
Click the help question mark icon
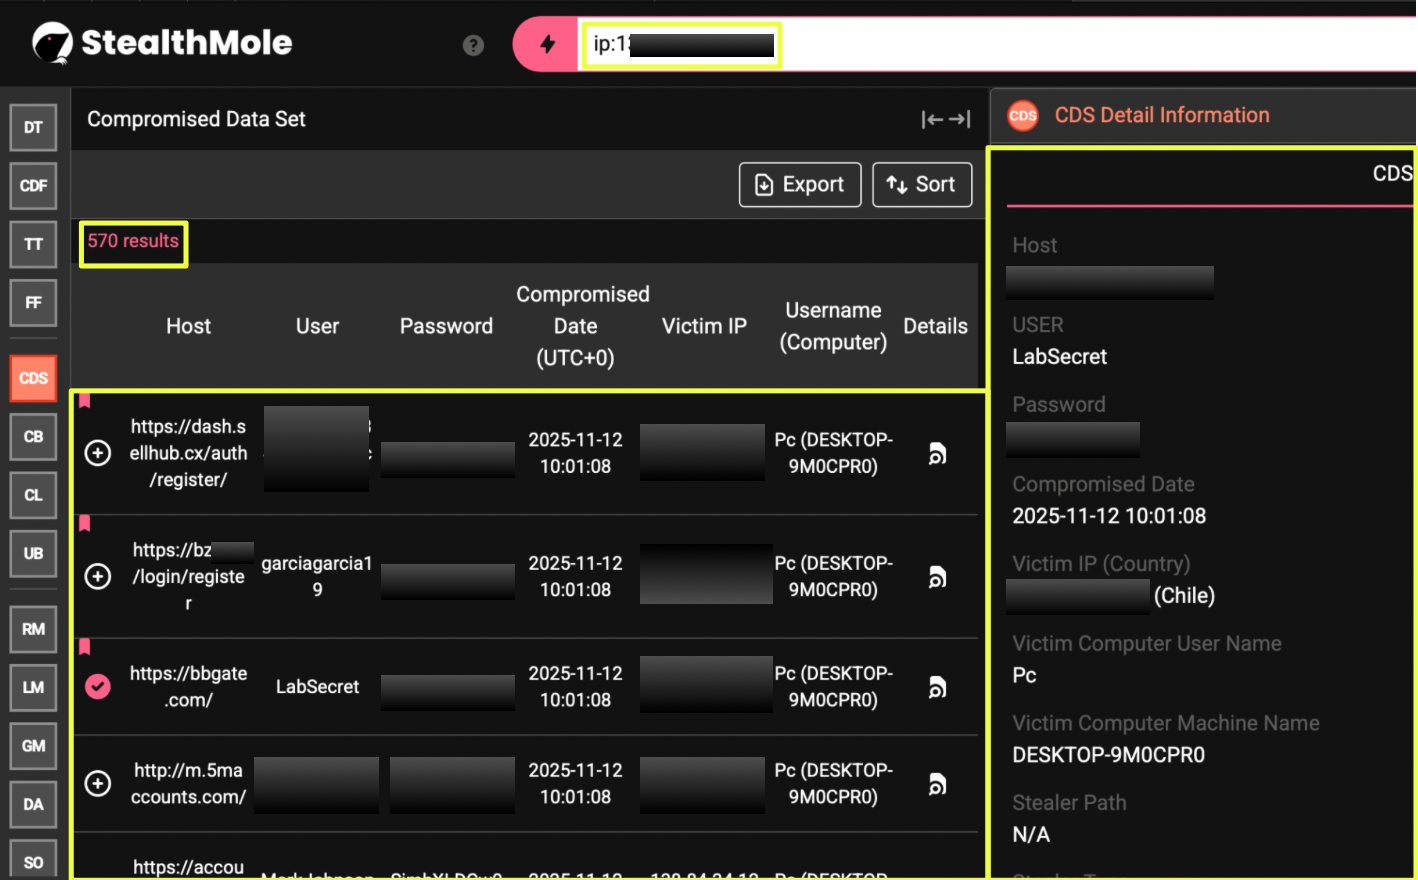(x=473, y=45)
